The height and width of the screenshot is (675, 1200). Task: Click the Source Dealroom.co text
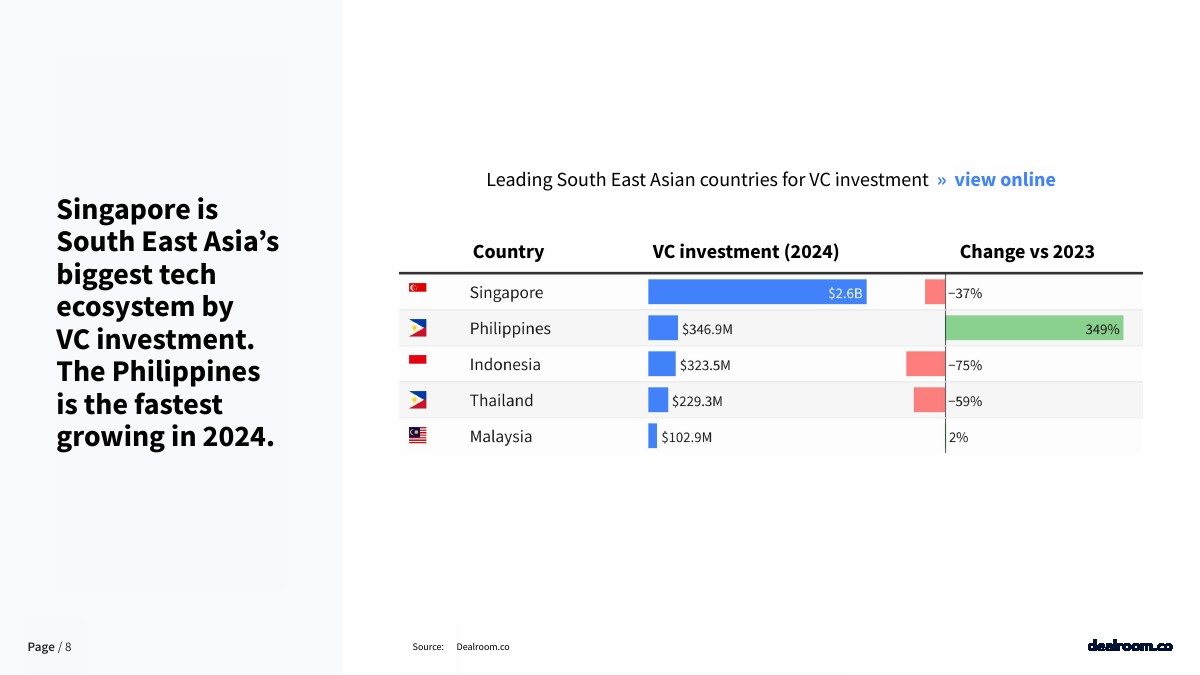click(x=461, y=647)
